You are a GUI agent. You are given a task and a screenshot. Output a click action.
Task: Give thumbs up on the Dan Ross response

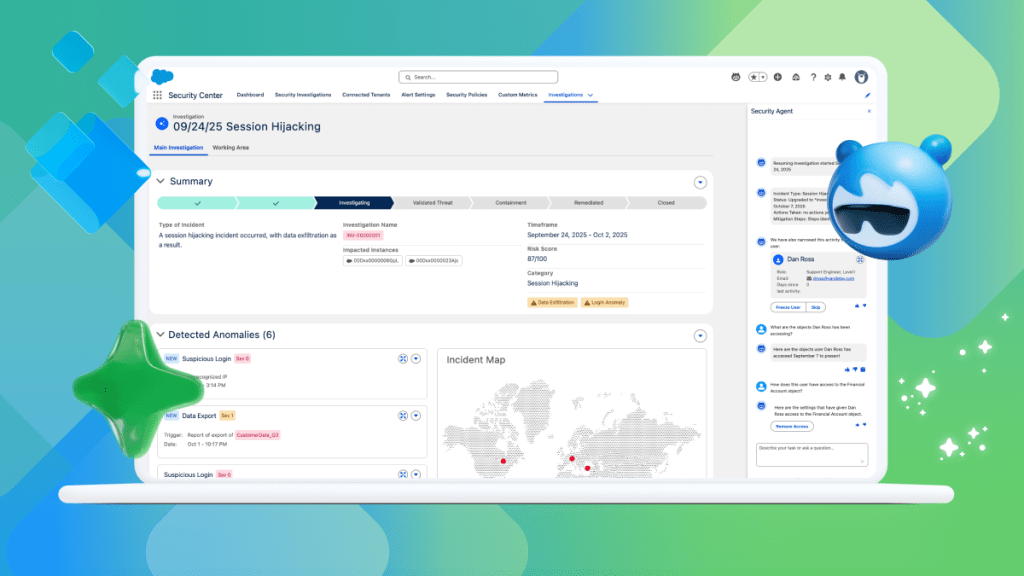click(857, 305)
